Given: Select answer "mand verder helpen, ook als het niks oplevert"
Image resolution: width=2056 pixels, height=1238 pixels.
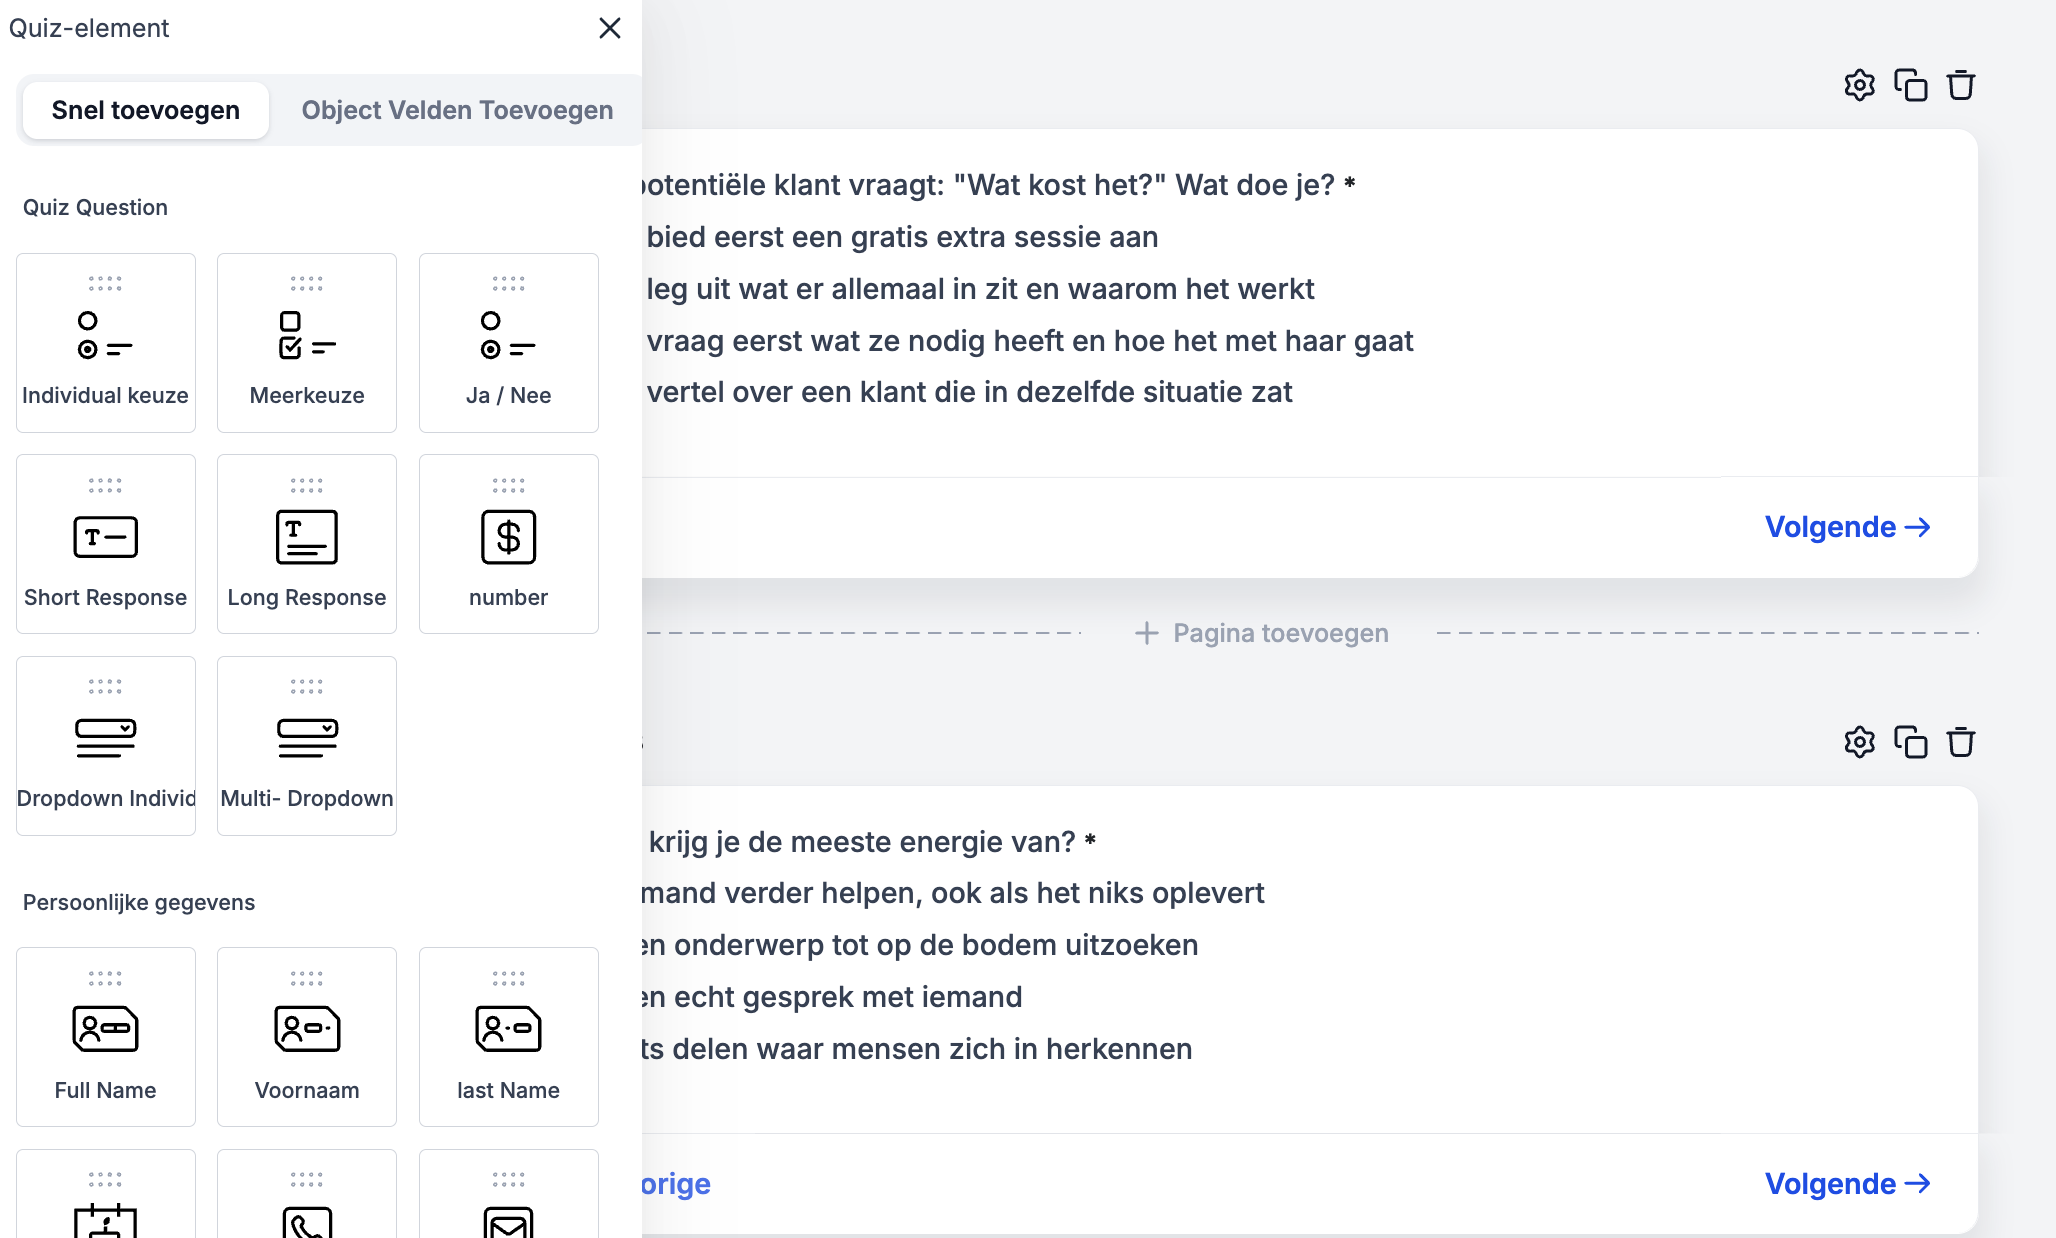Looking at the screenshot, I should tap(953, 893).
